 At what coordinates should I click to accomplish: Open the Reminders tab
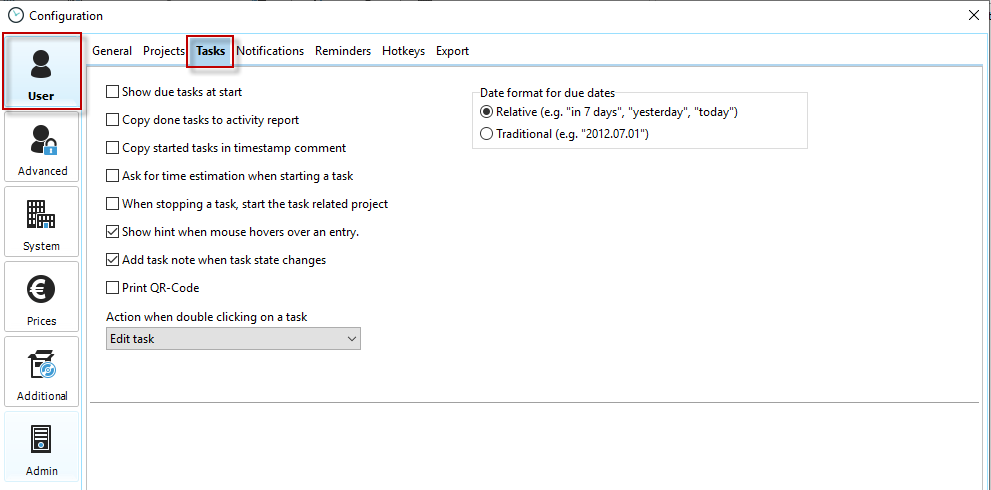coord(343,51)
